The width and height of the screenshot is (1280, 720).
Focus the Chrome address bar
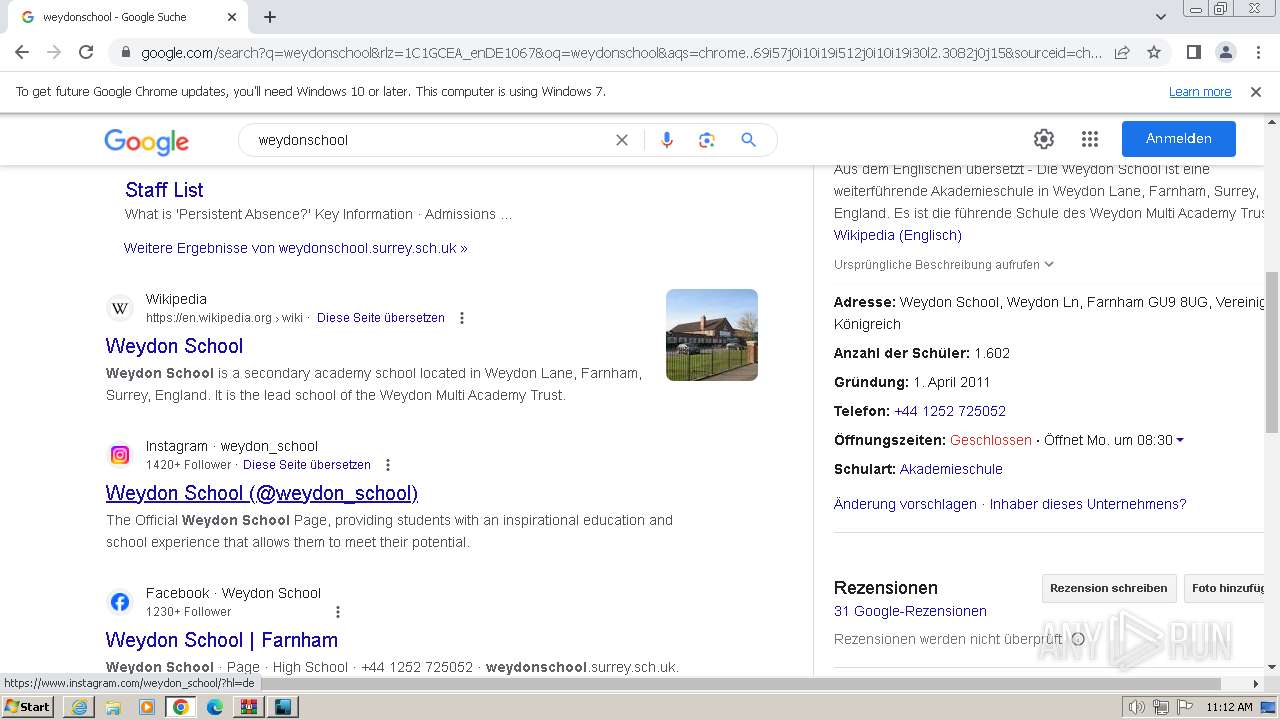point(620,52)
